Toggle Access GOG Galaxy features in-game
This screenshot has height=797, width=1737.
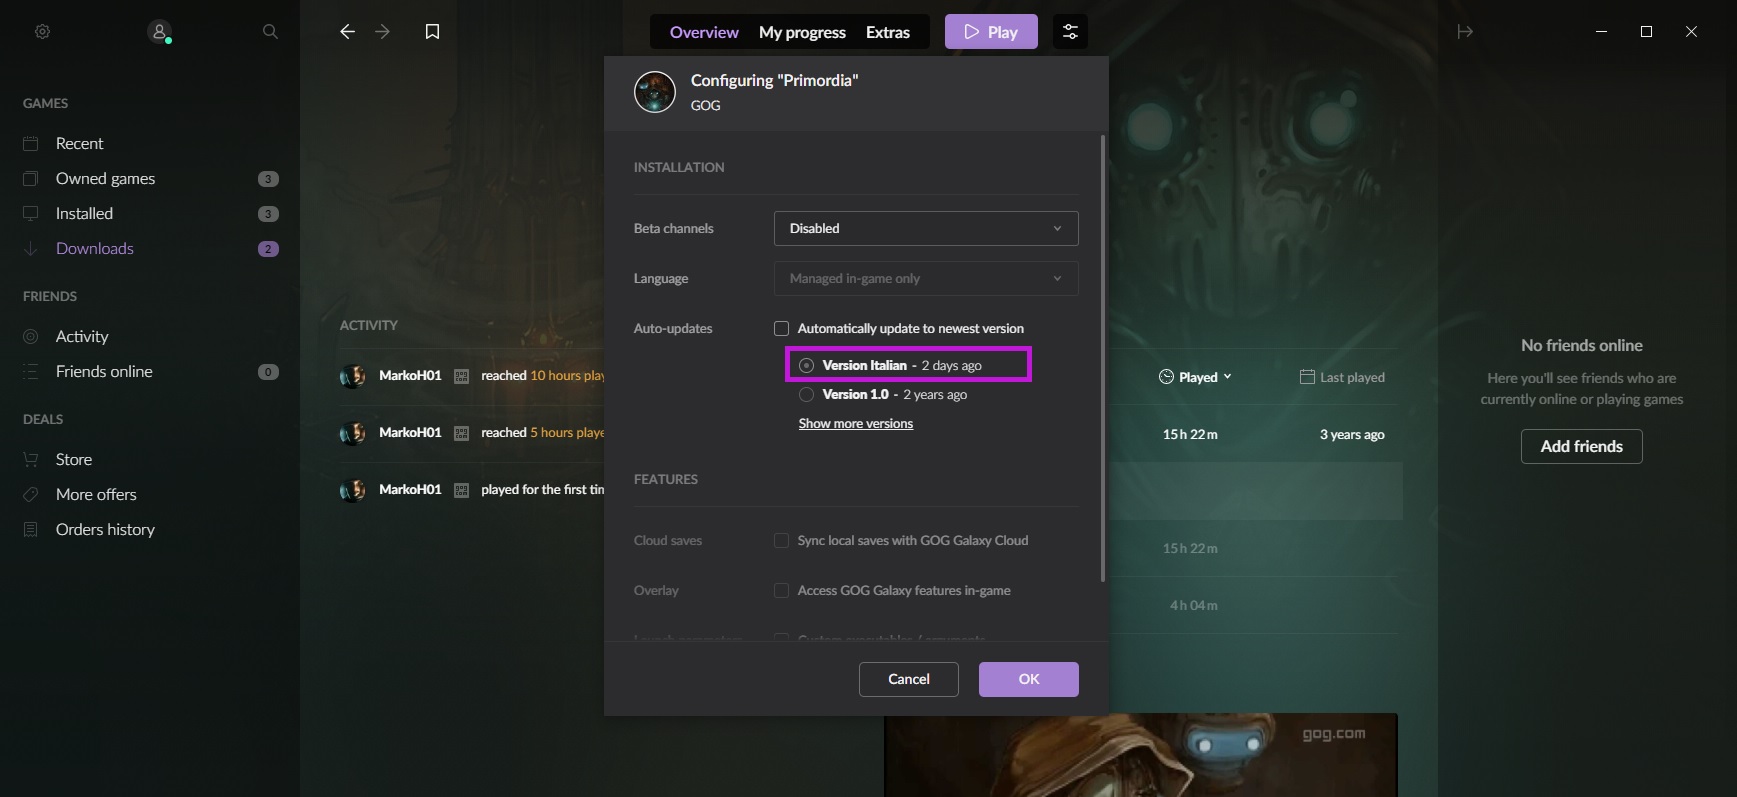coord(782,590)
